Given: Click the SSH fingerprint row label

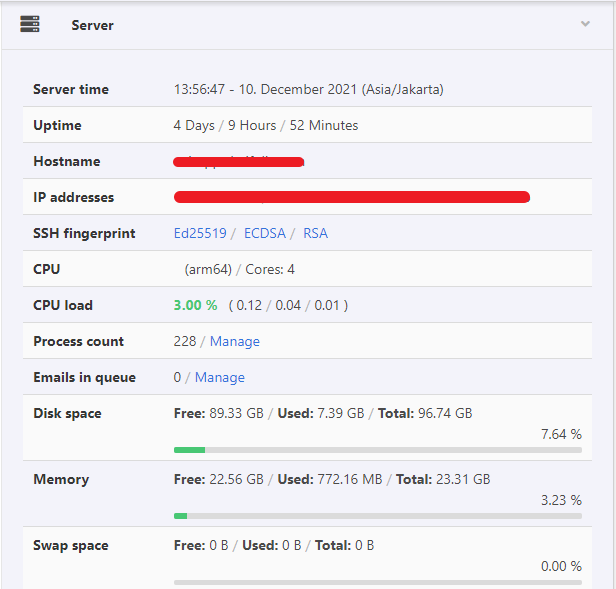Looking at the screenshot, I should (85, 233).
